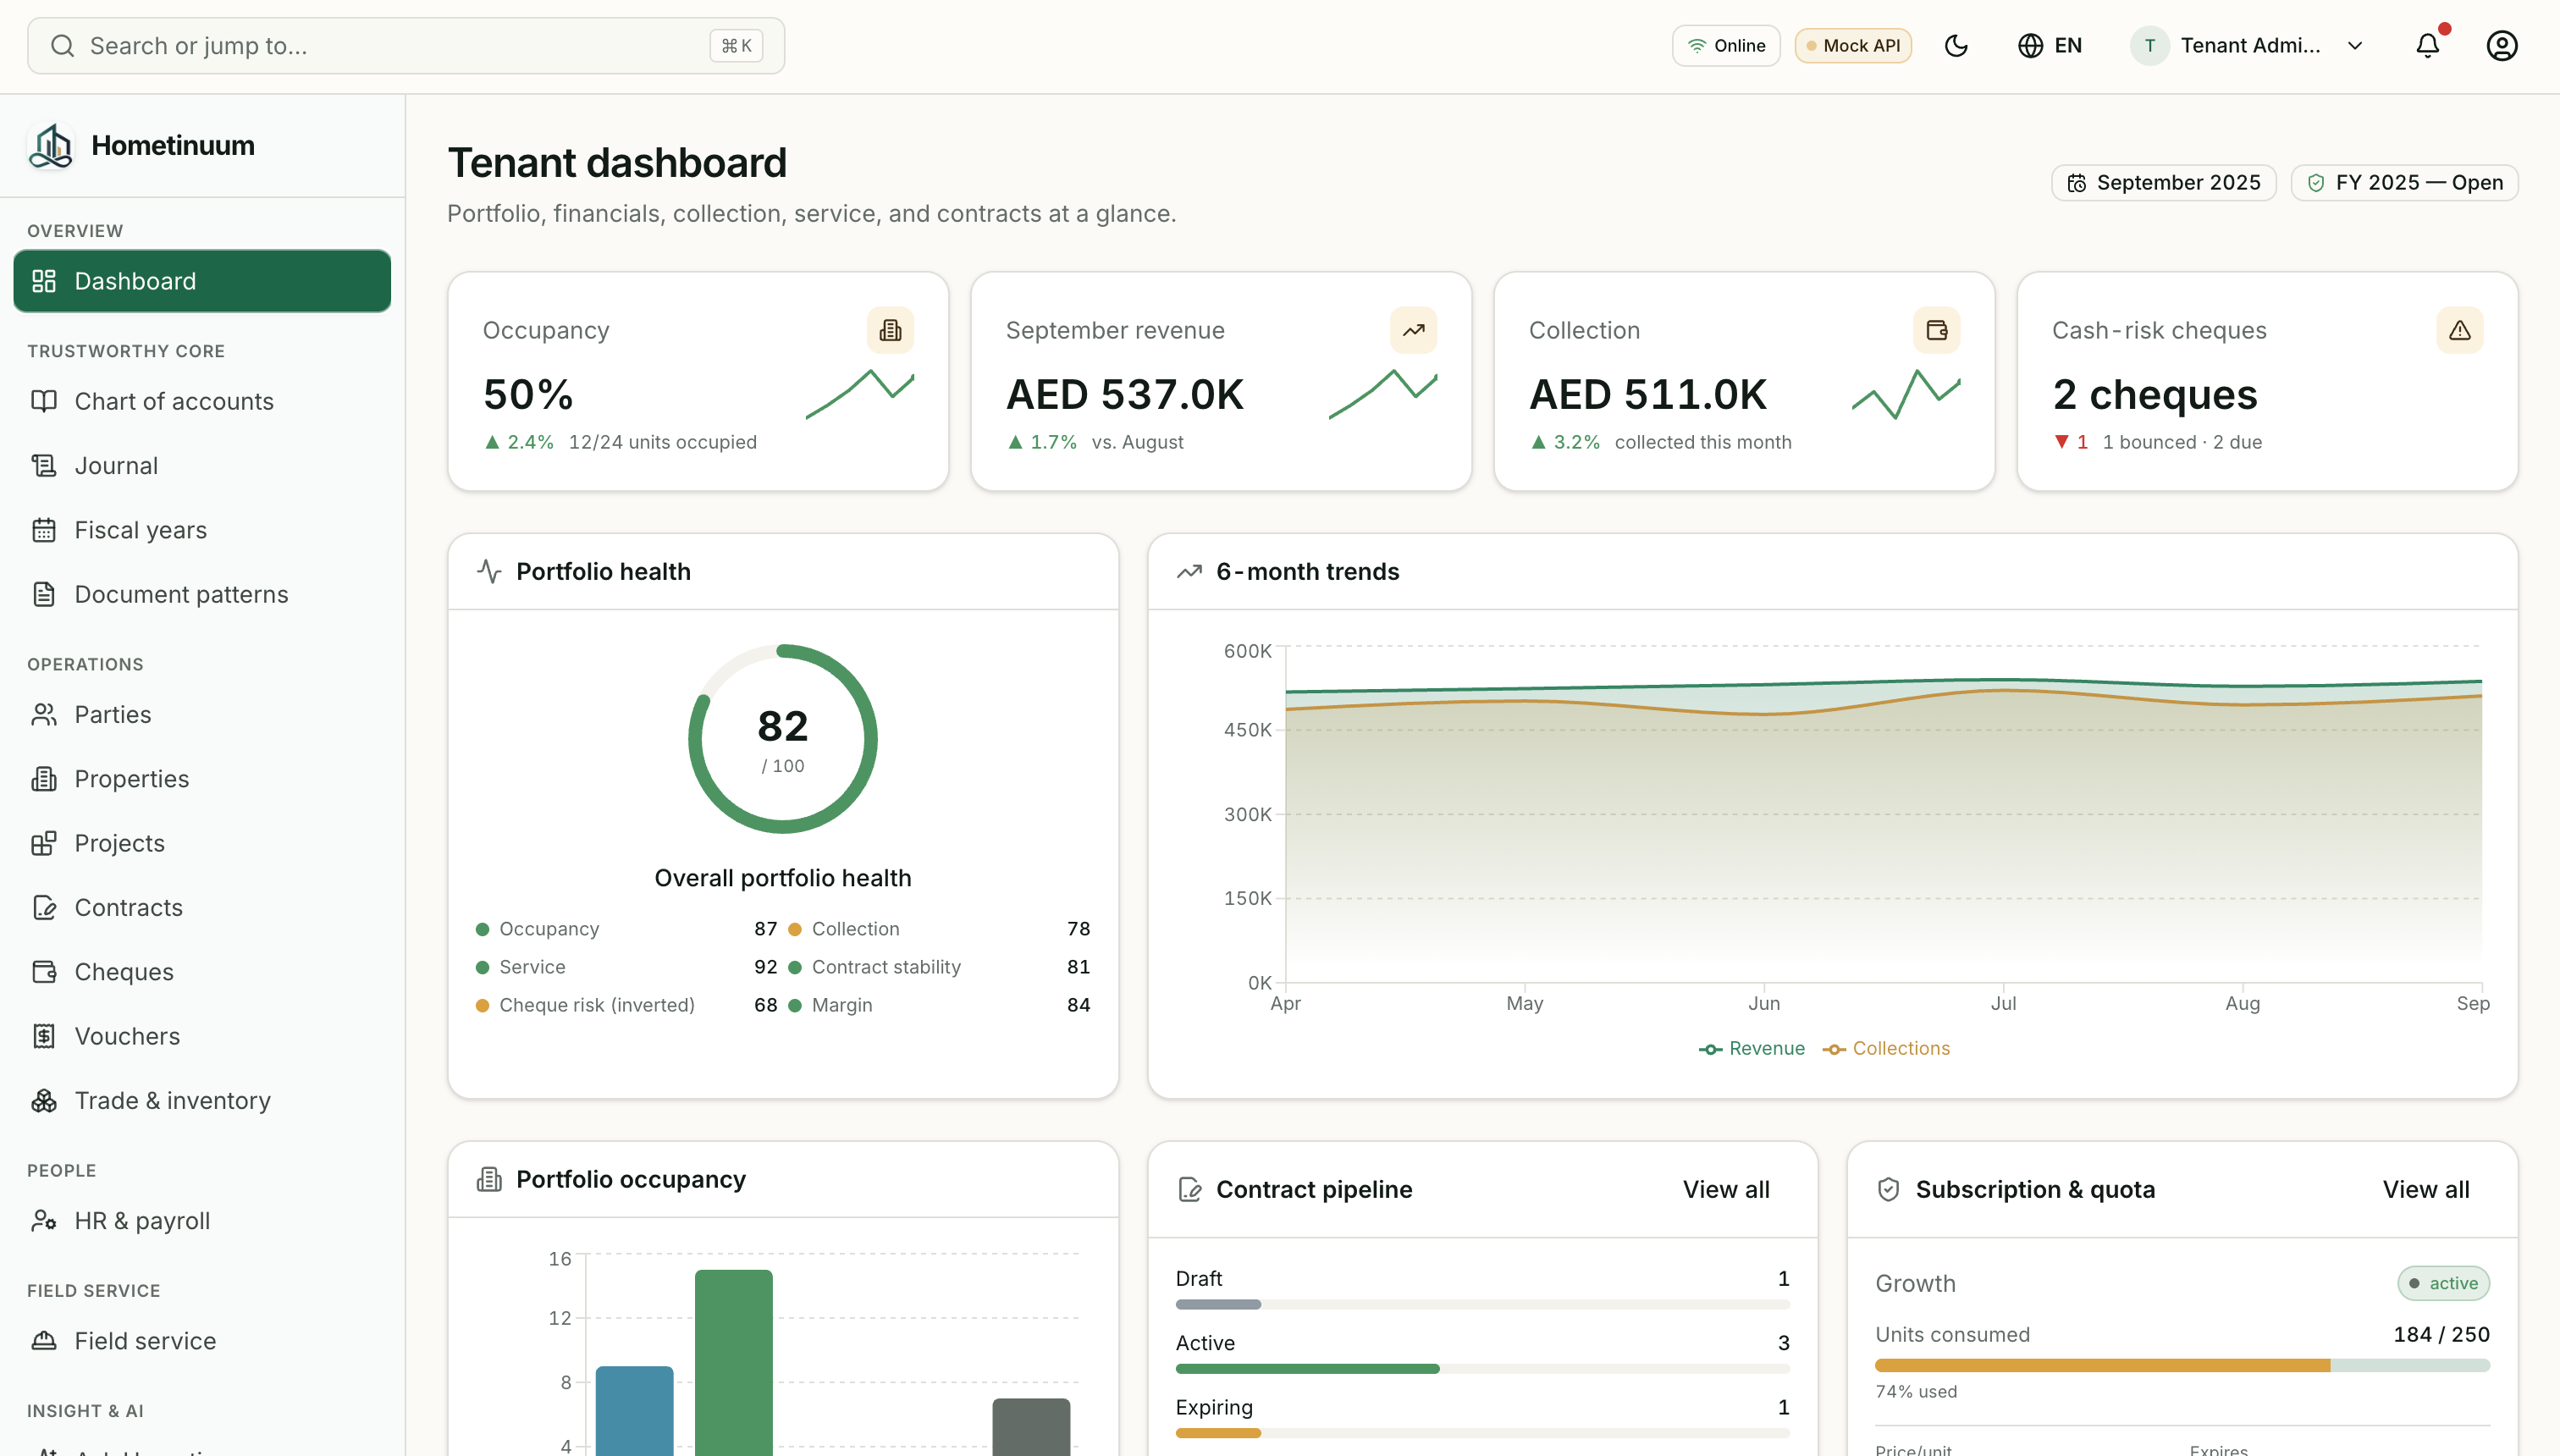Click the 6-month trends chart icon

[x=1189, y=571]
